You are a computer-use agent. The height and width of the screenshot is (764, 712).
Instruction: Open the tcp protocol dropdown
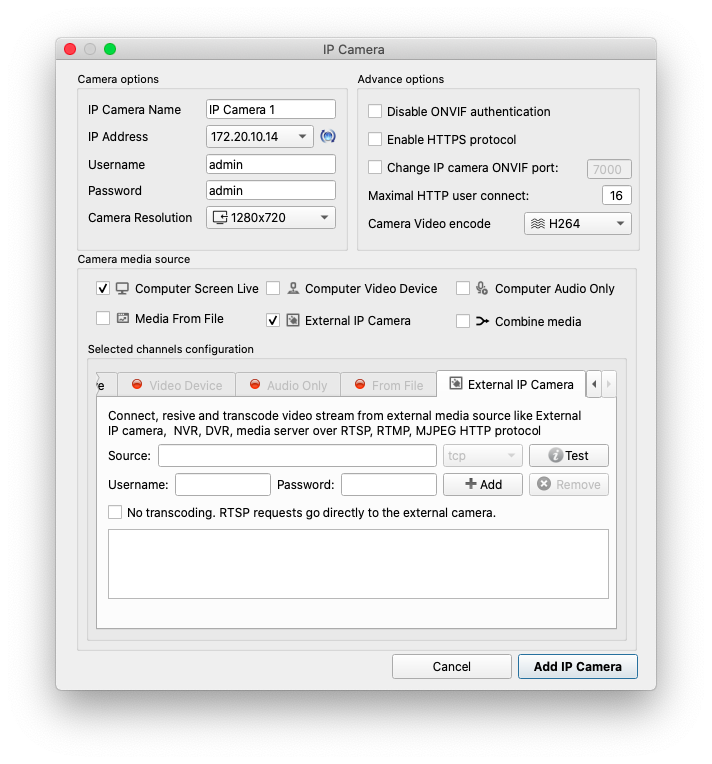click(x=482, y=456)
